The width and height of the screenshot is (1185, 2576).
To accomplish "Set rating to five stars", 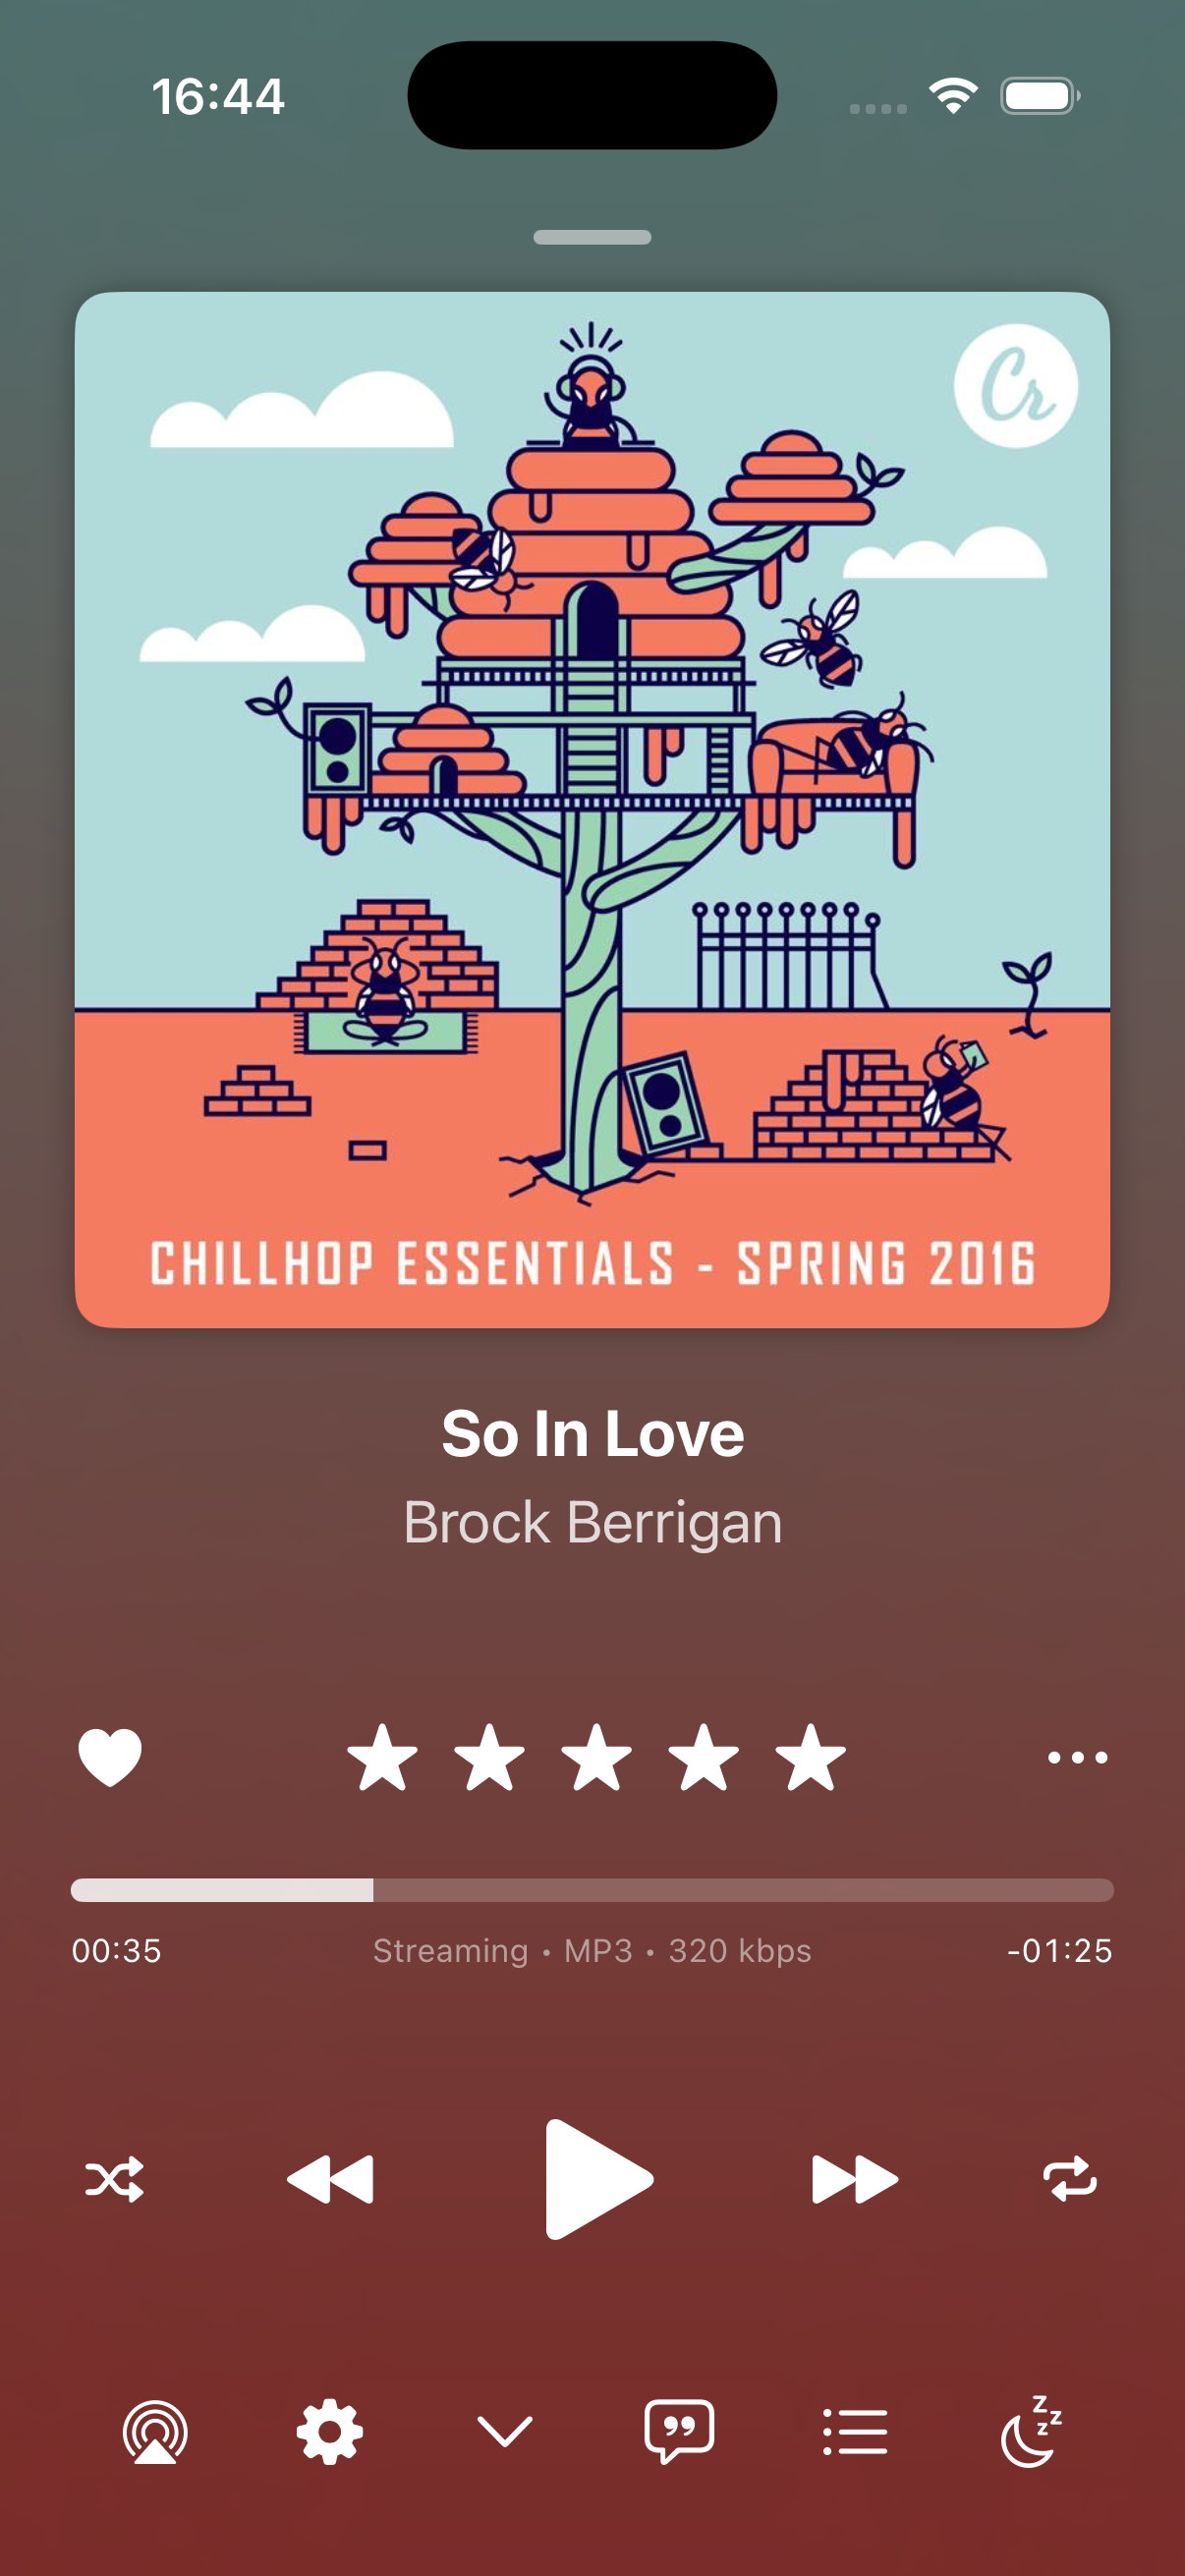I will (810, 1757).
